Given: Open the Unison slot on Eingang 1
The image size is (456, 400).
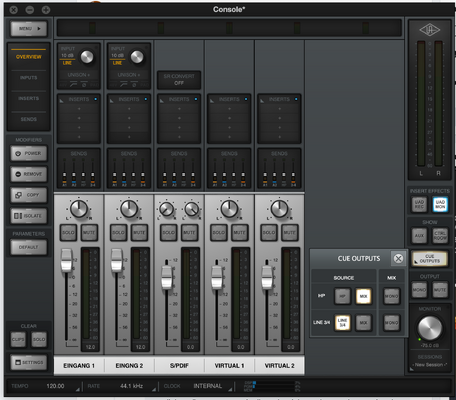Looking at the screenshot, I should pos(79,75).
